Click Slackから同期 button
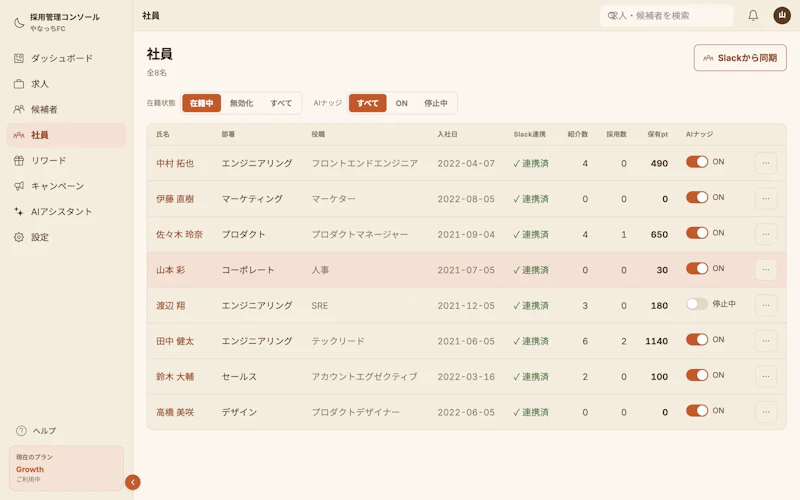The height and width of the screenshot is (500, 800). pyautogui.click(x=740, y=58)
